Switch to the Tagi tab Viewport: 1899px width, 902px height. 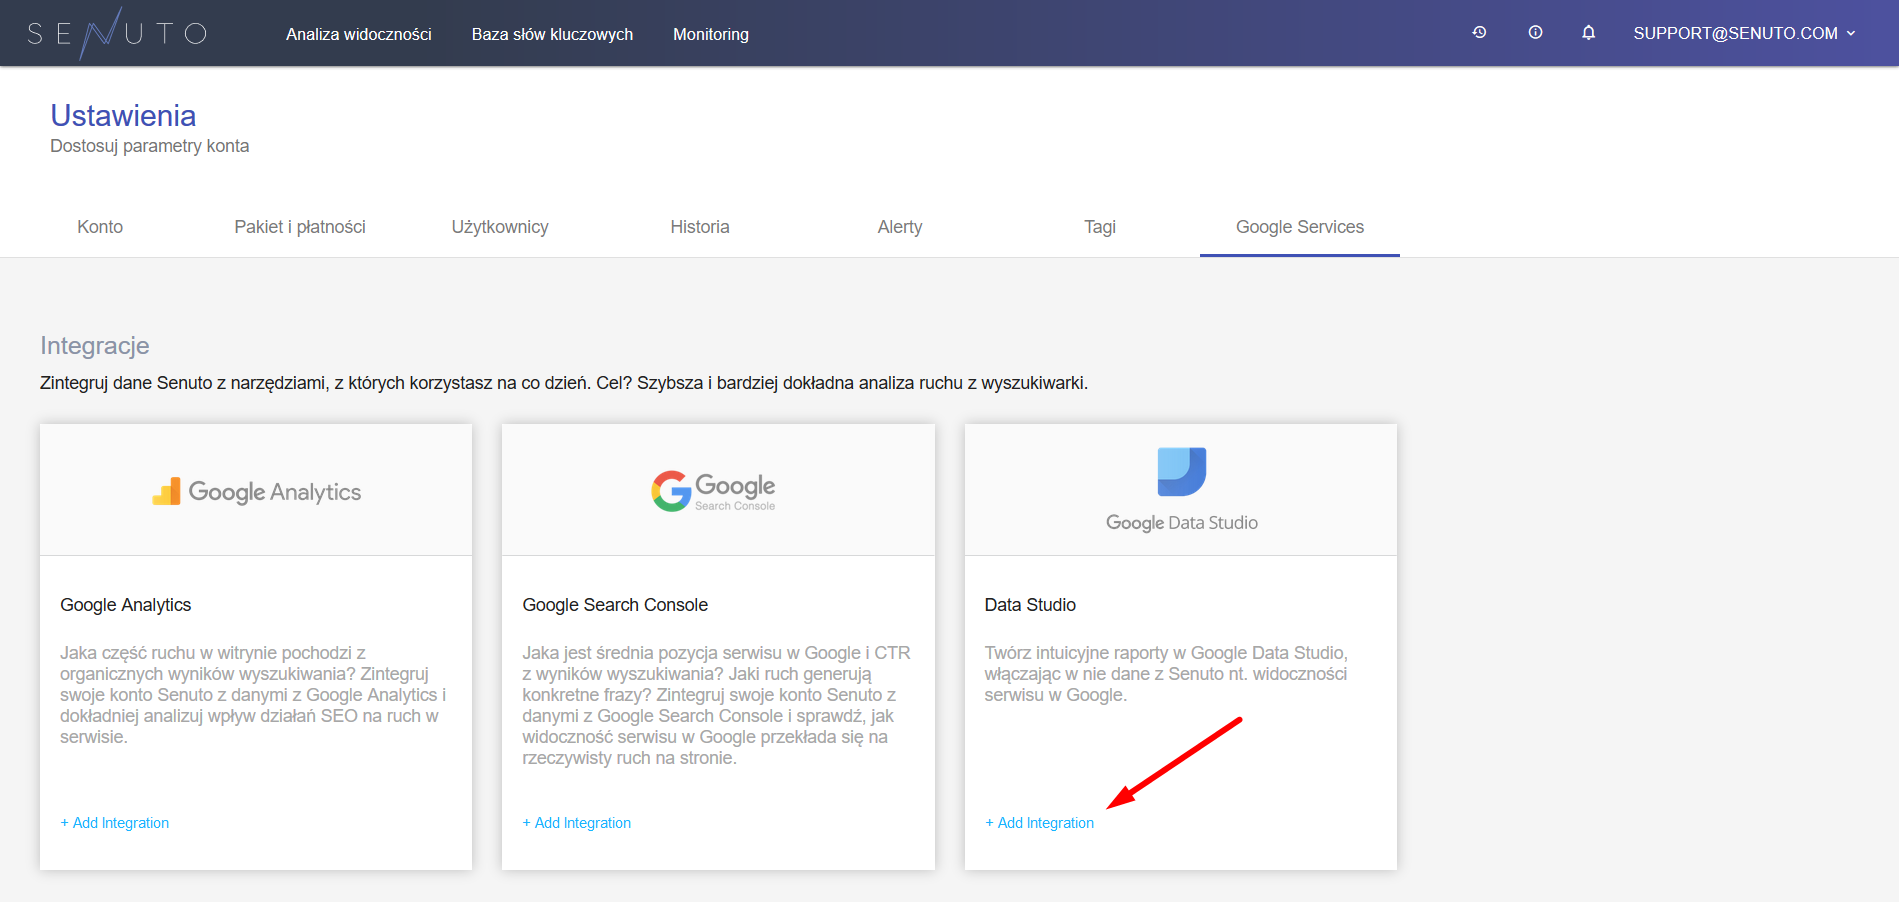point(1100,227)
